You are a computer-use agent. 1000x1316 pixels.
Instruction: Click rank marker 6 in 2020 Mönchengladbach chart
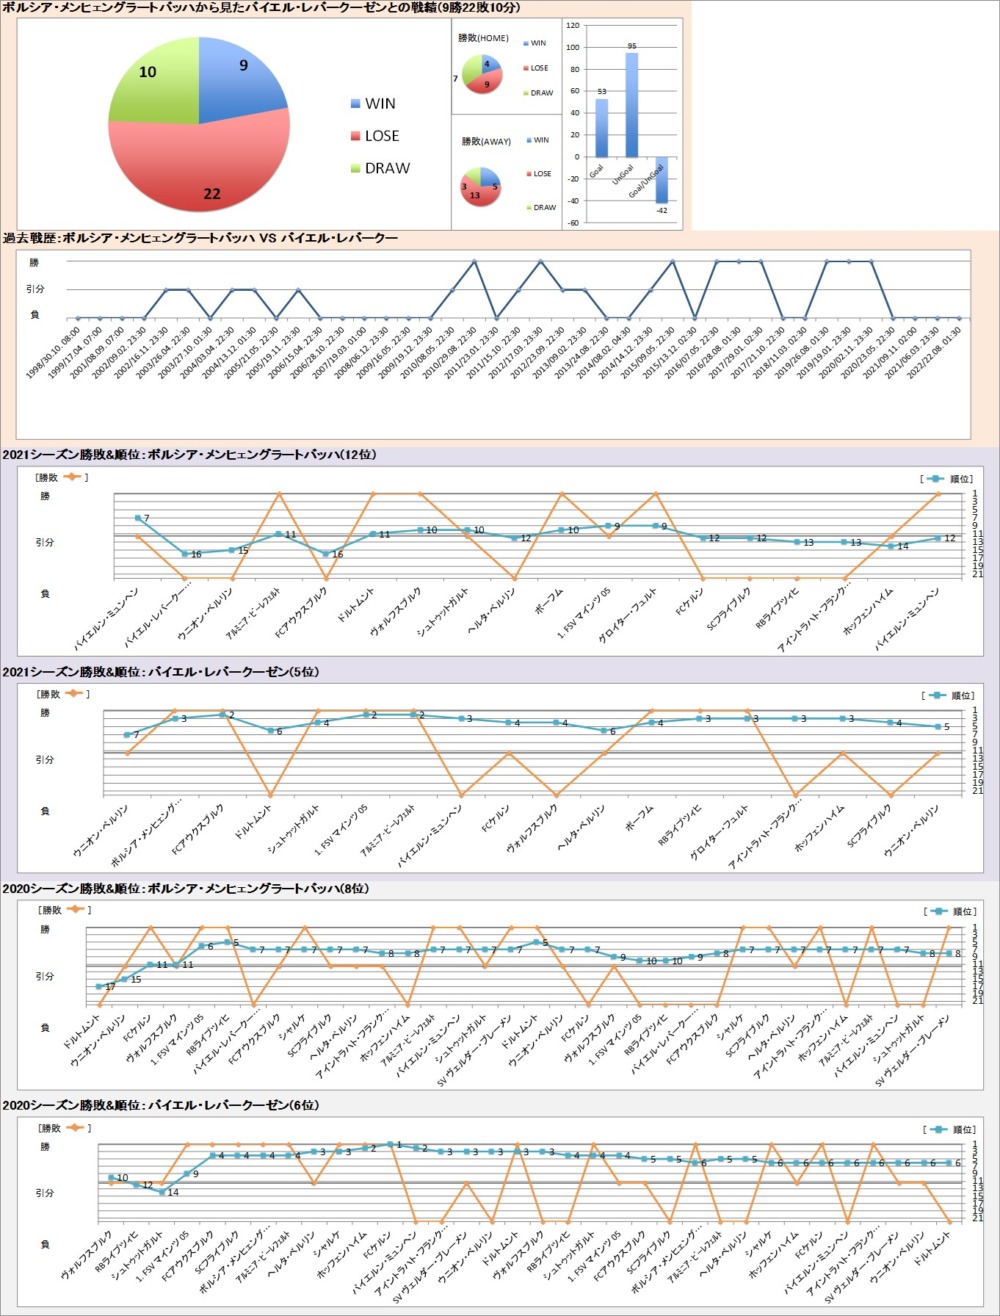pos(202,946)
